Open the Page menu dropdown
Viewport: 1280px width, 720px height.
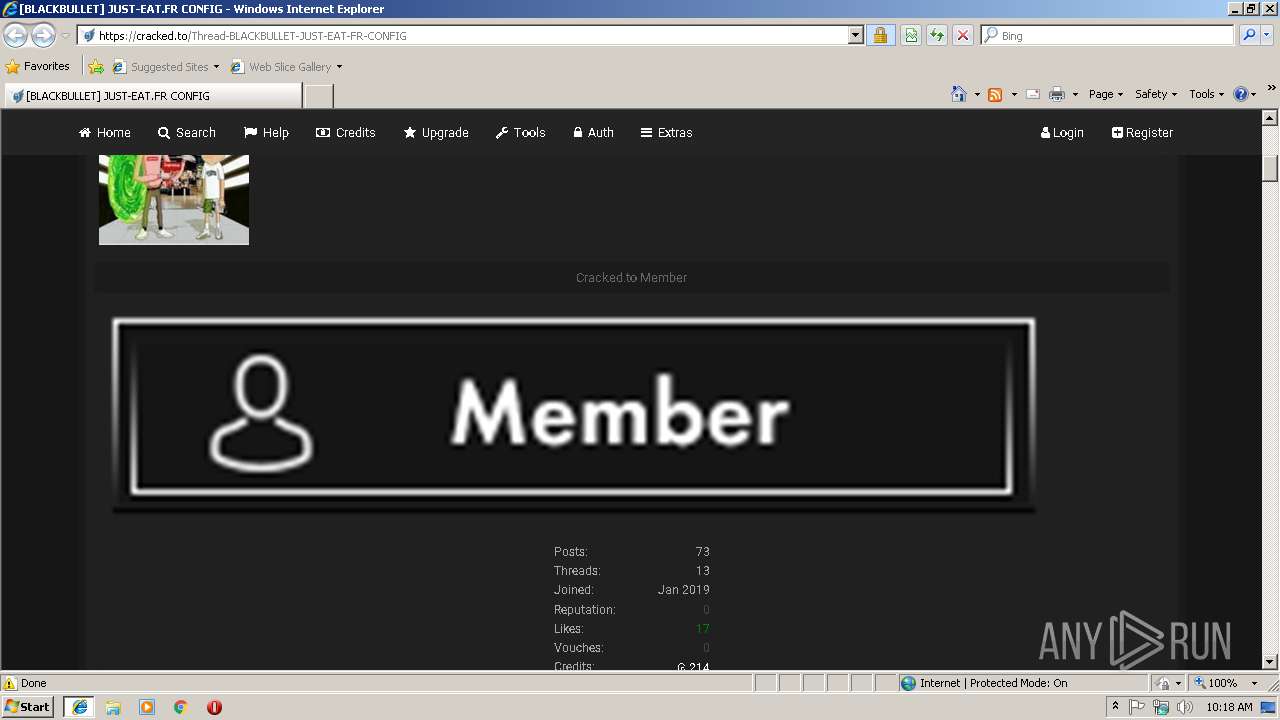pos(1106,94)
